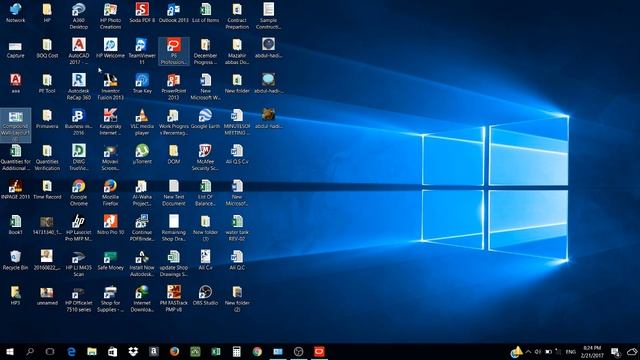Launch the µTorrent shortcut
This screenshot has width=640, height=360.
[142, 154]
